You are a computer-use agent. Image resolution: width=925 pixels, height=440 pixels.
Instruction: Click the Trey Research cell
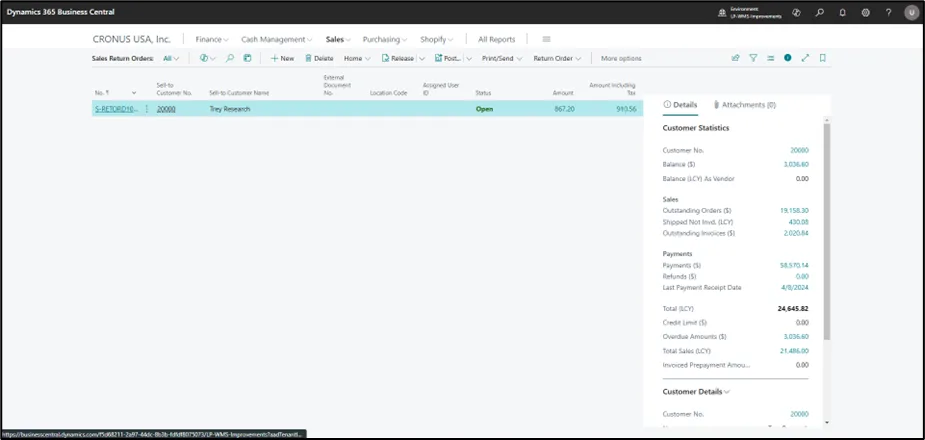(x=230, y=109)
